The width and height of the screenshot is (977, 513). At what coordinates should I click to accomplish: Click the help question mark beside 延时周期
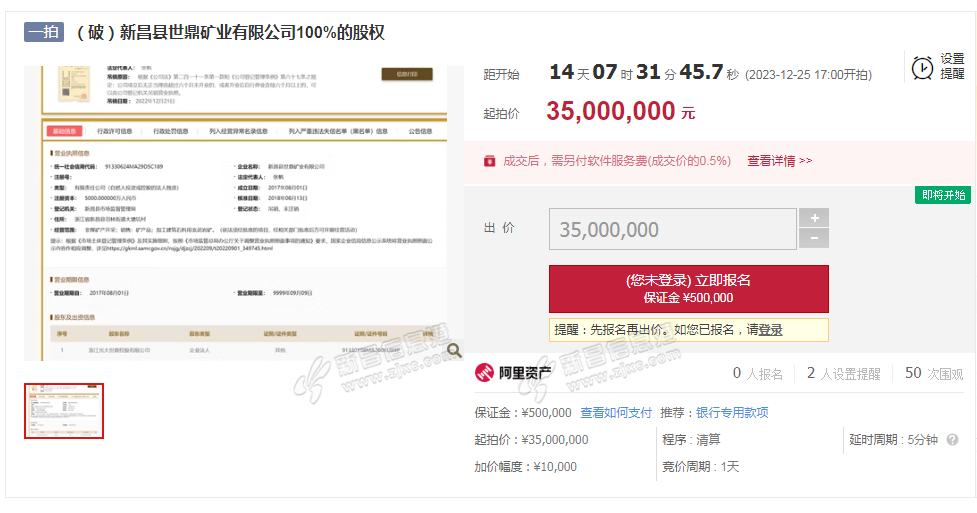tap(952, 440)
